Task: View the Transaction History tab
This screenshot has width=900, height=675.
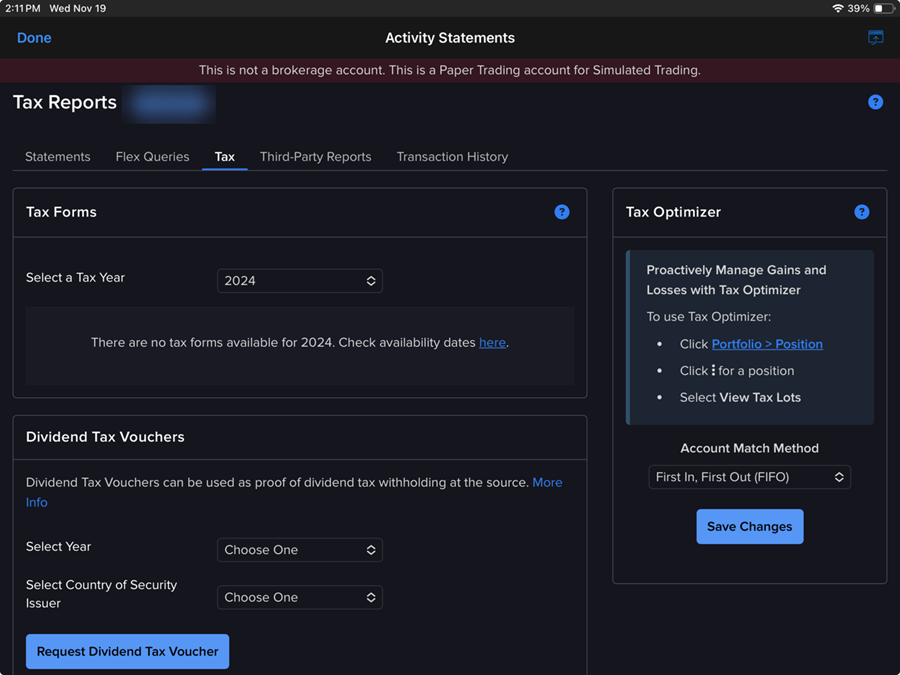Action: pos(452,157)
